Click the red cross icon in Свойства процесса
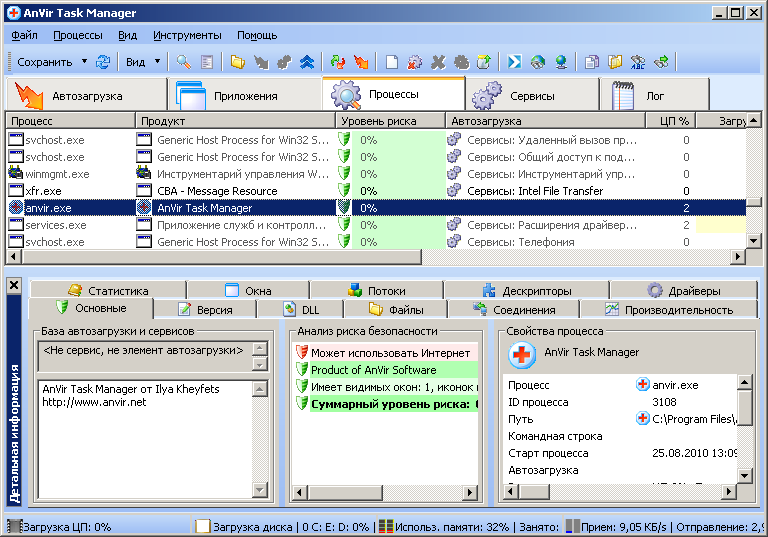The image size is (768, 537). click(522, 354)
